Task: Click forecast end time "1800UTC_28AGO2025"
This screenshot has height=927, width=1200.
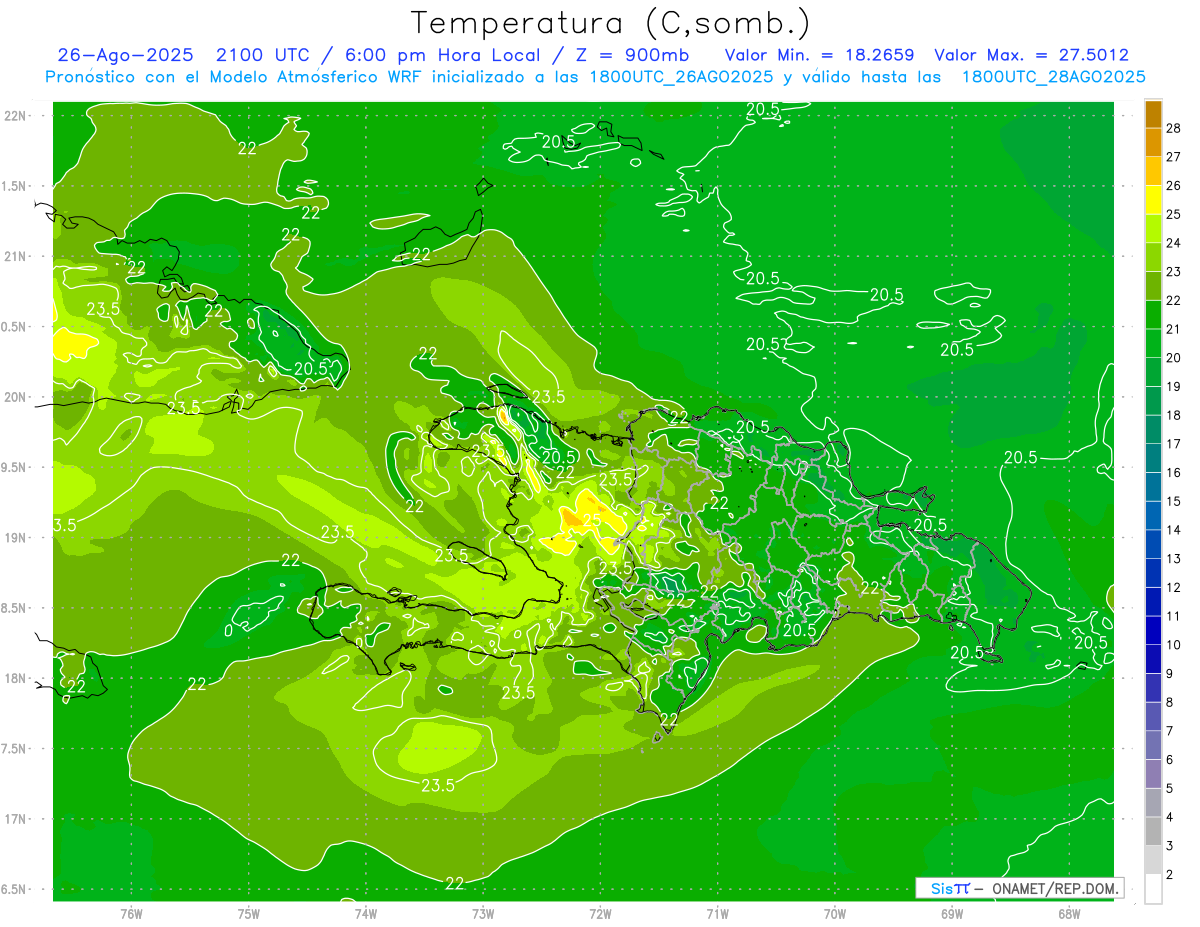Action: 1053,77
